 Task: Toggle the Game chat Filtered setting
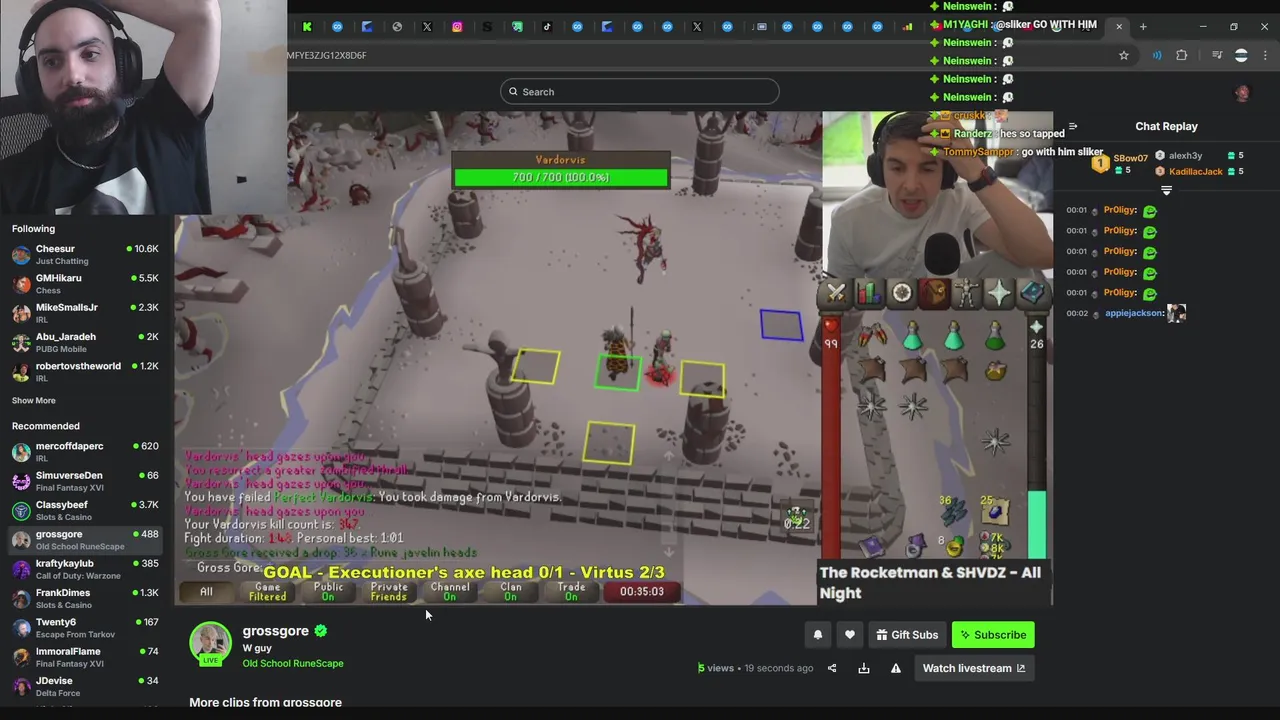(267, 592)
